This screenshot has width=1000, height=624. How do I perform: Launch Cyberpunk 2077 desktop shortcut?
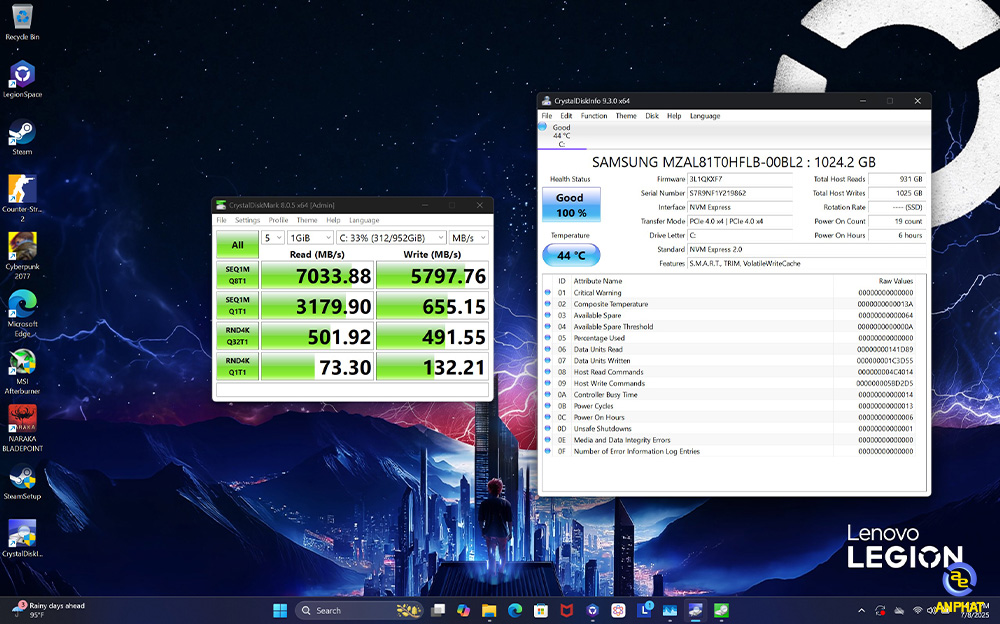[22, 255]
